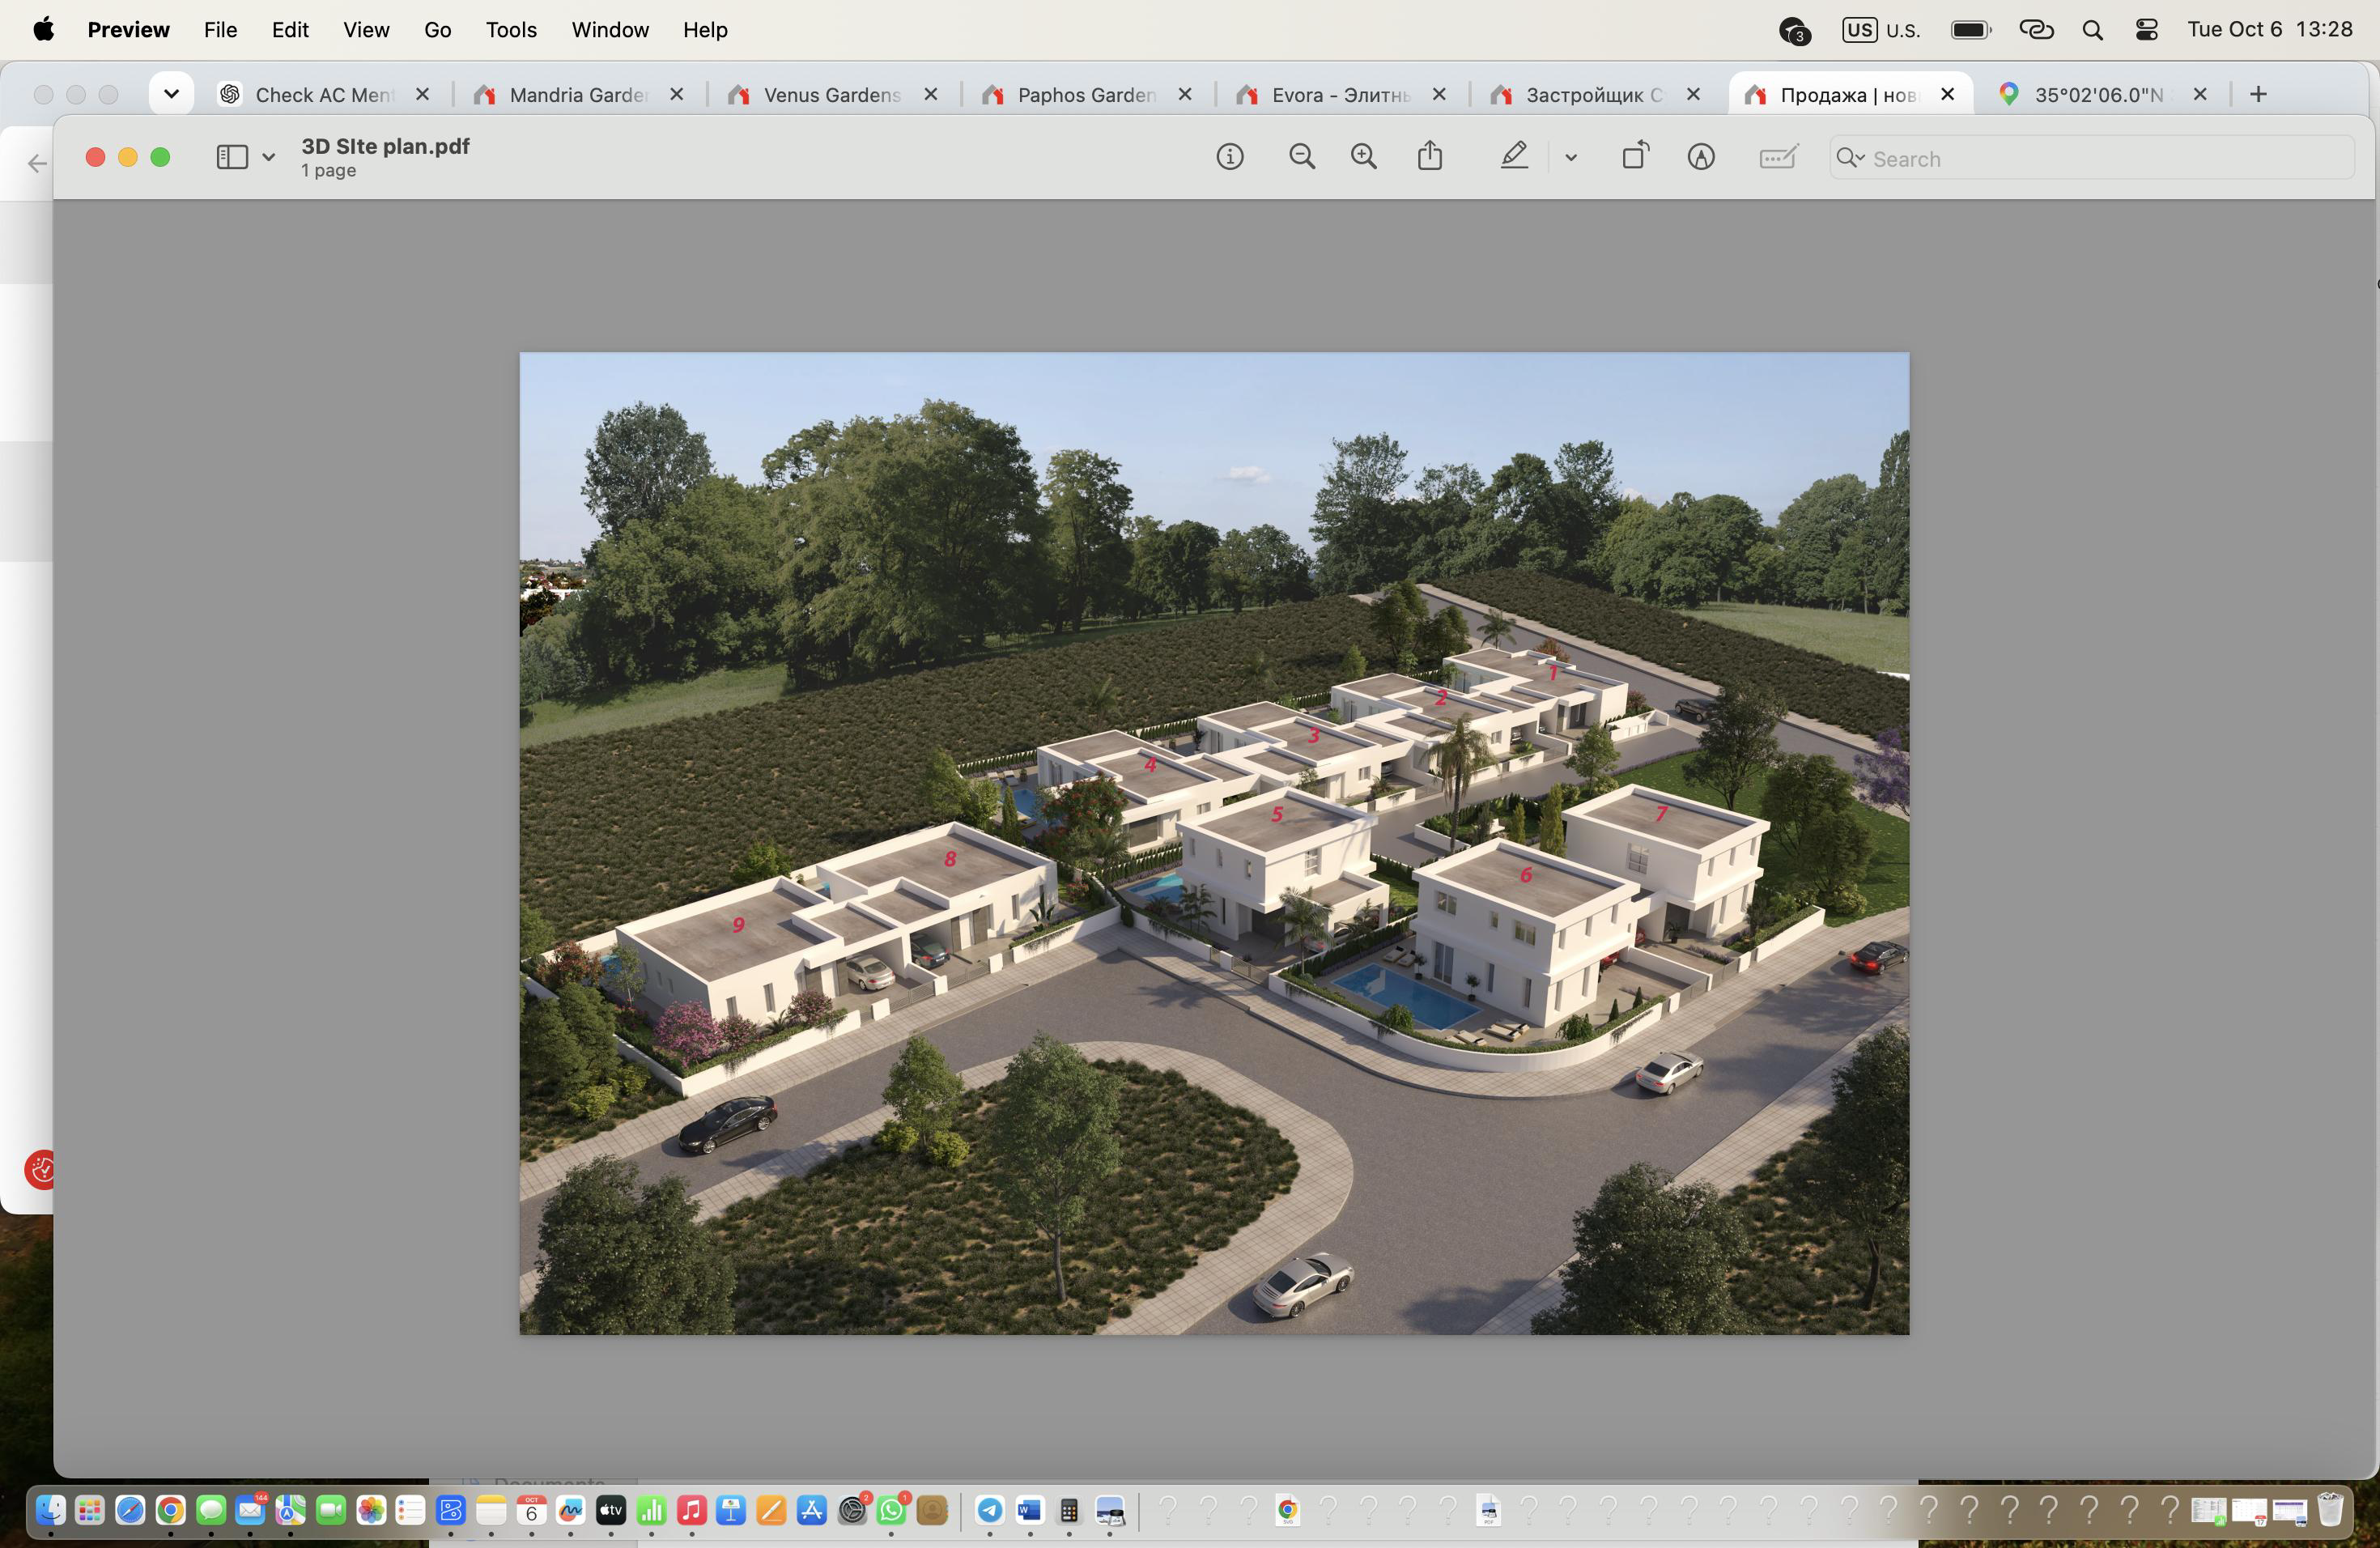The width and height of the screenshot is (2380, 1548).
Task: Open Finder from the Dock
Action: (50, 1510)
